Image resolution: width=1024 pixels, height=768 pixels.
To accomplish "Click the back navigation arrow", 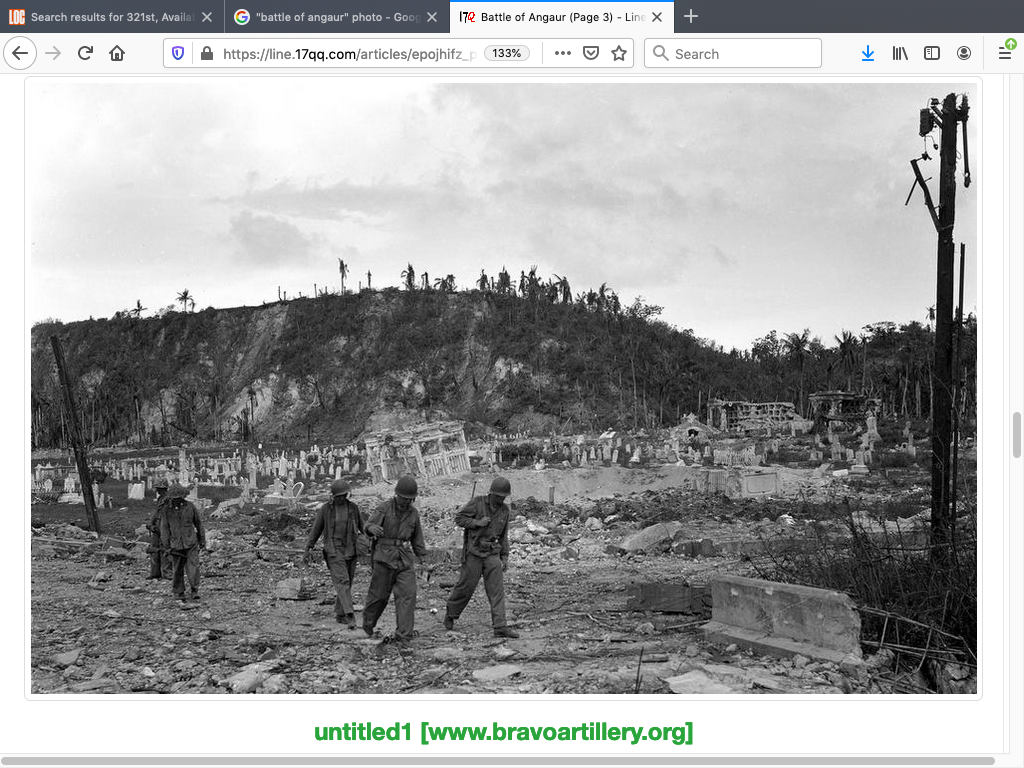I will point(20,54).
